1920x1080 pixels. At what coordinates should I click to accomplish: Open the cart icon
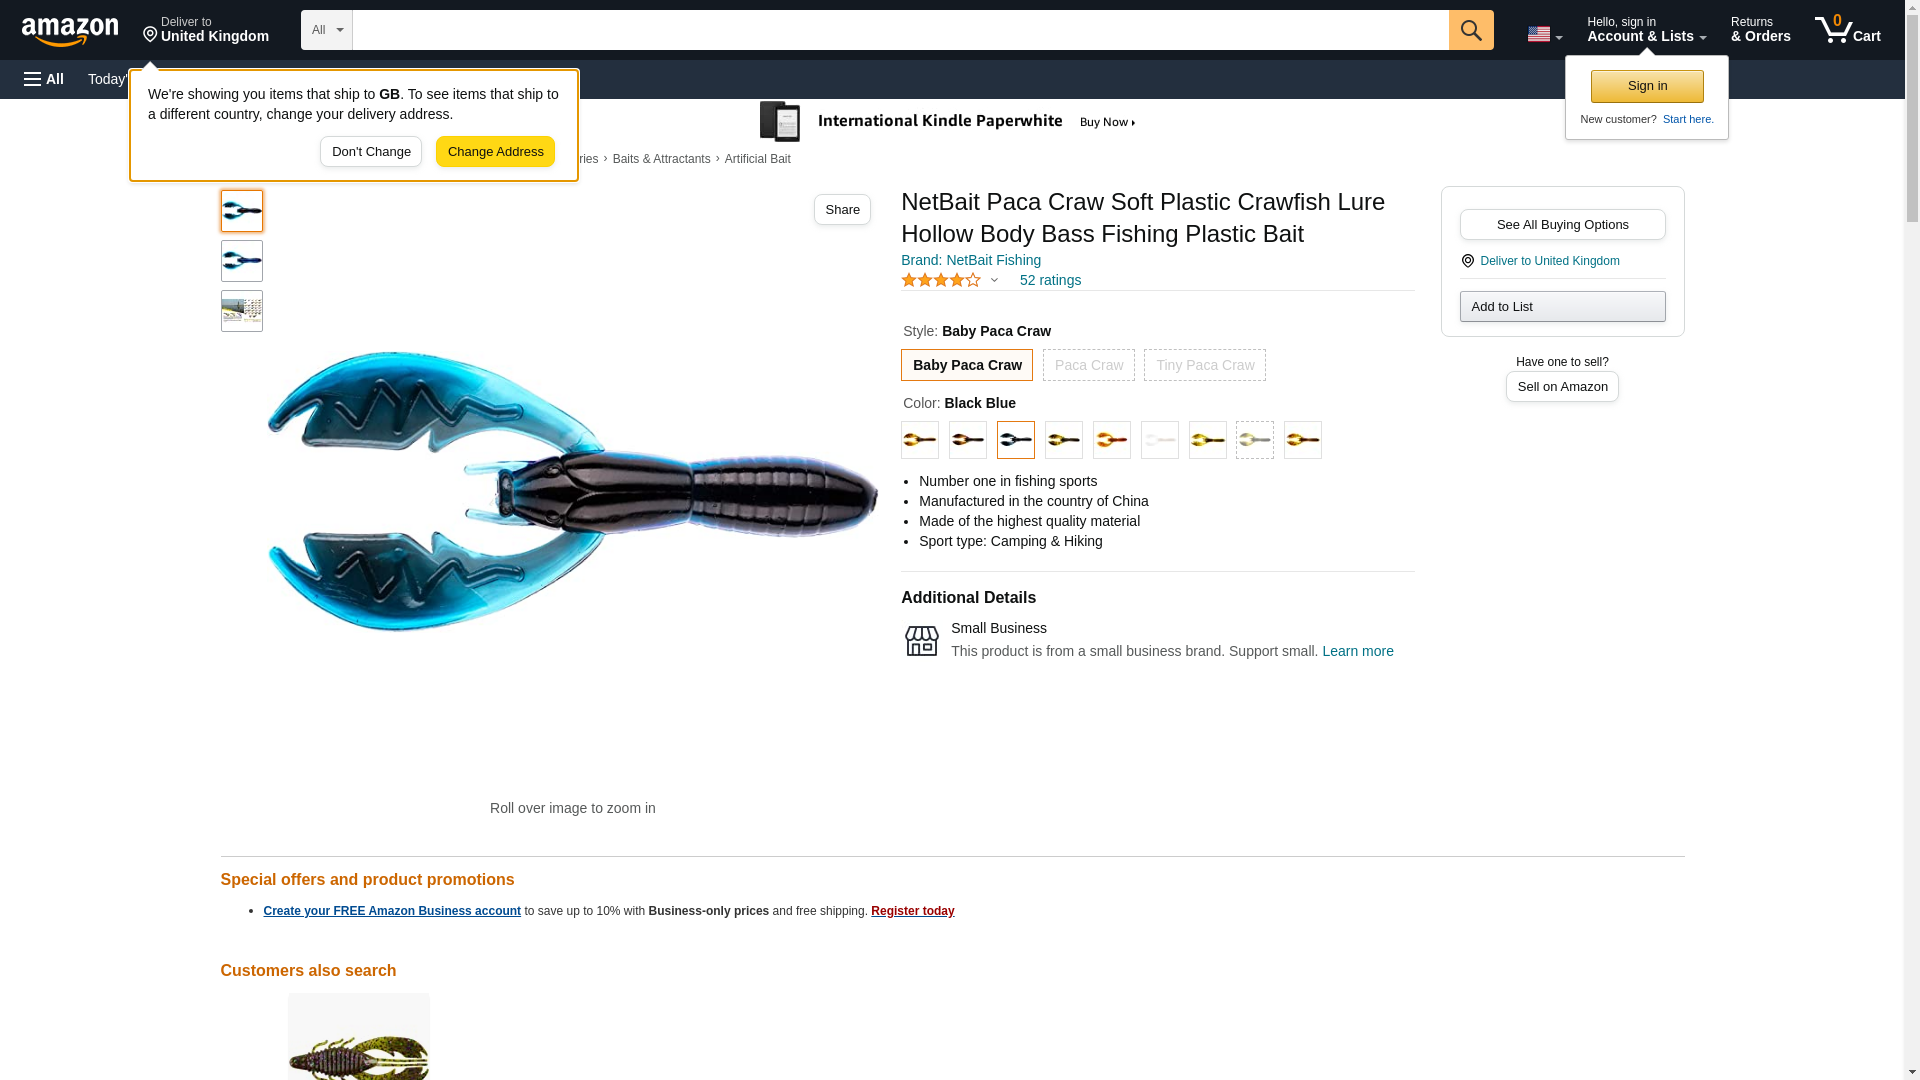(1847, 29)
